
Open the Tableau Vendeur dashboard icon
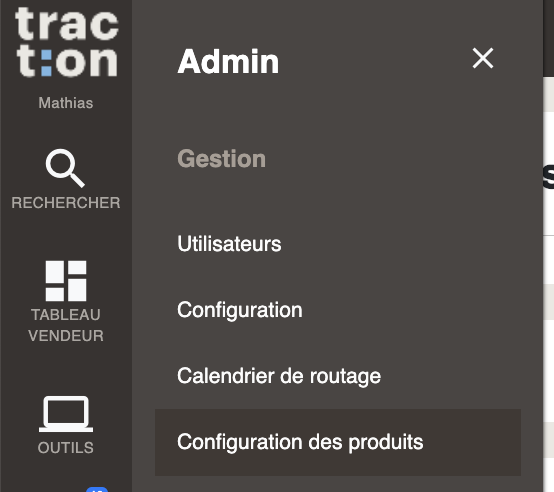click(x=66, y=281)
